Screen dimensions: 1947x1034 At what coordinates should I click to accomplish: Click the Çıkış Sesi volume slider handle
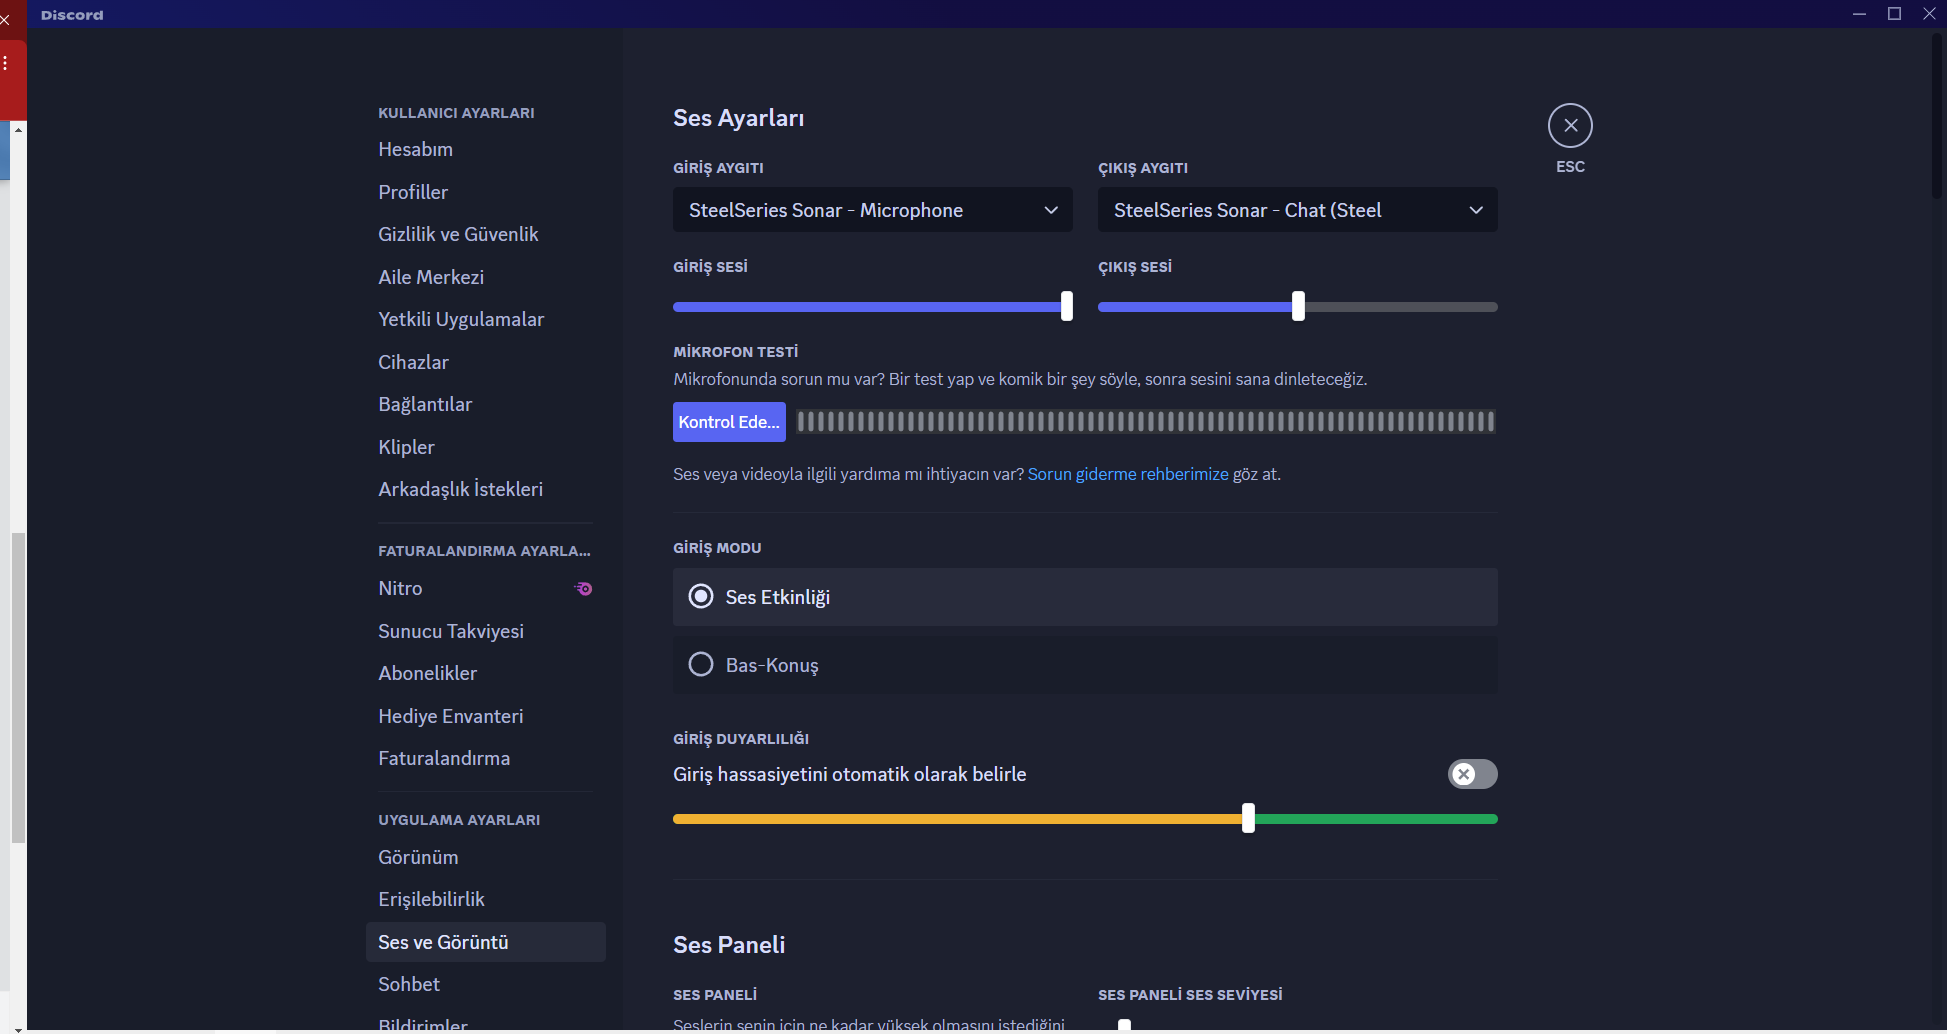pos(1298,306)
